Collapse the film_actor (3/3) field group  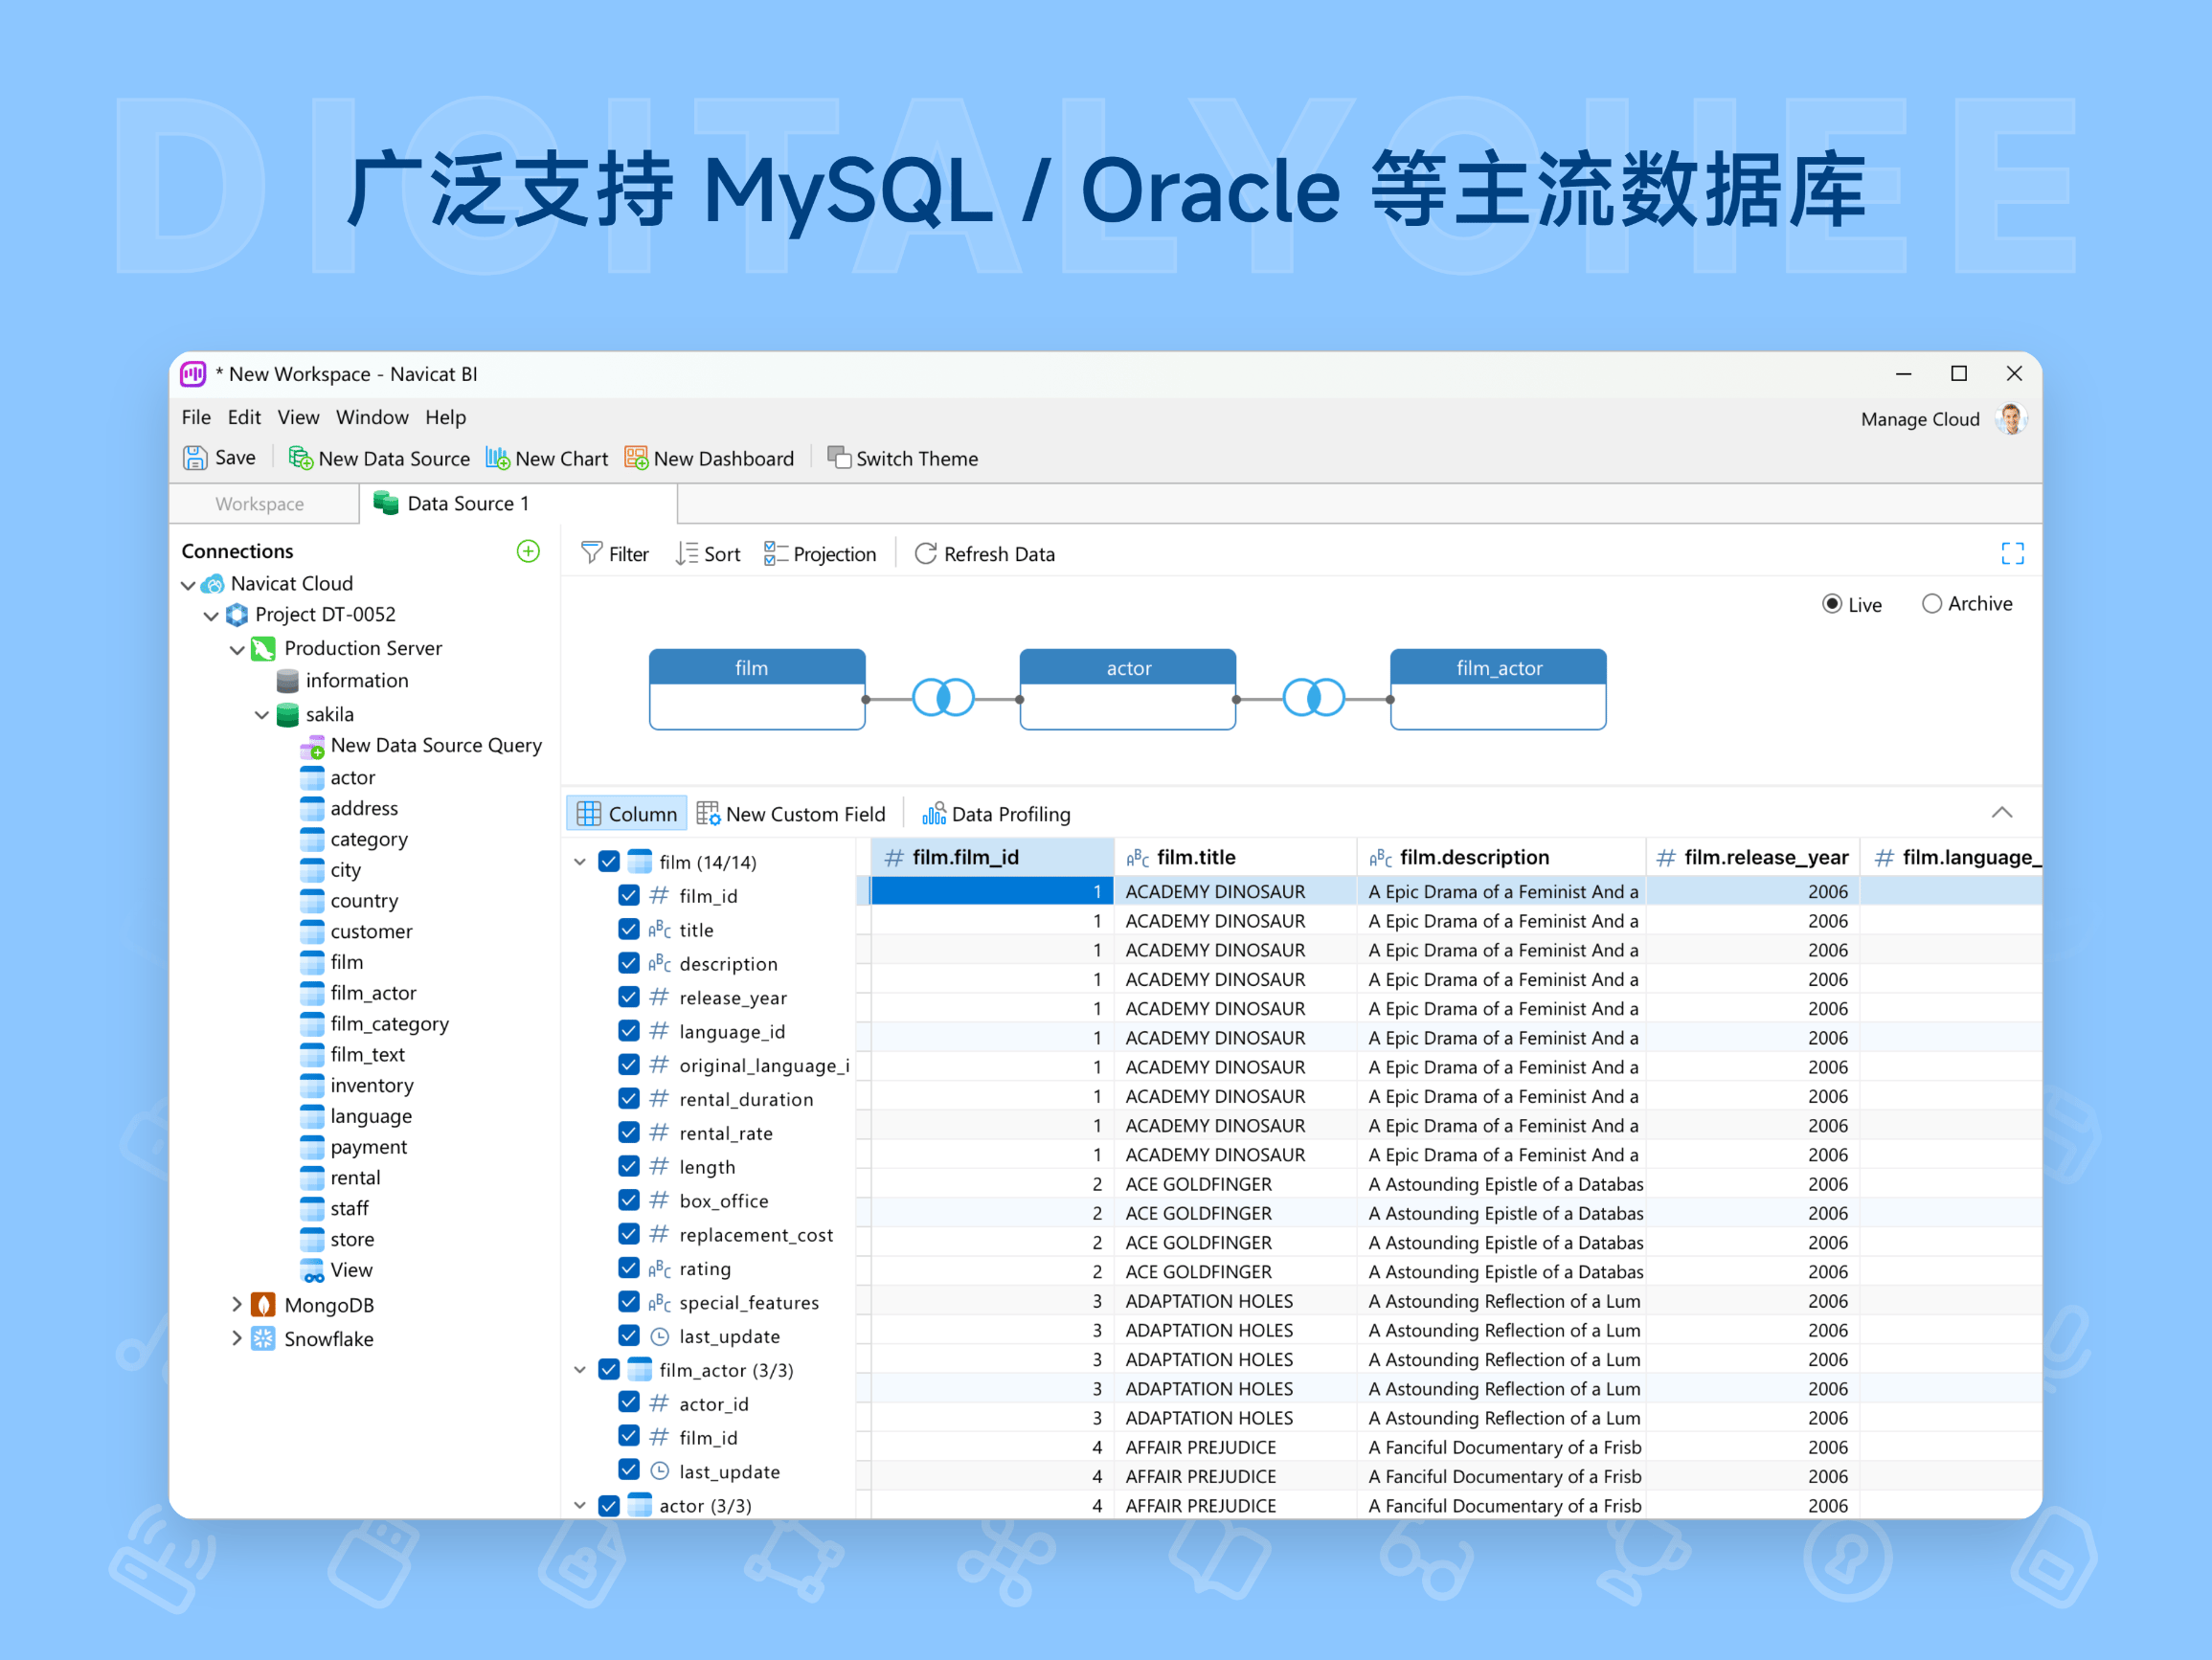point(580,1369)
